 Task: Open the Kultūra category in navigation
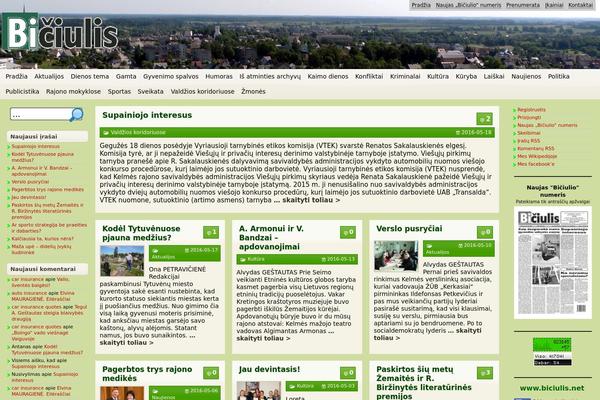click(x=438, y=77)
